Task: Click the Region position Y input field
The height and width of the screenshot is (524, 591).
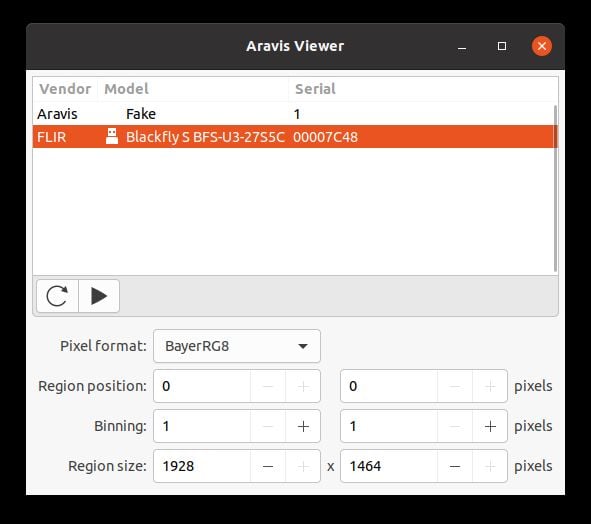Action: click(389, 386)
